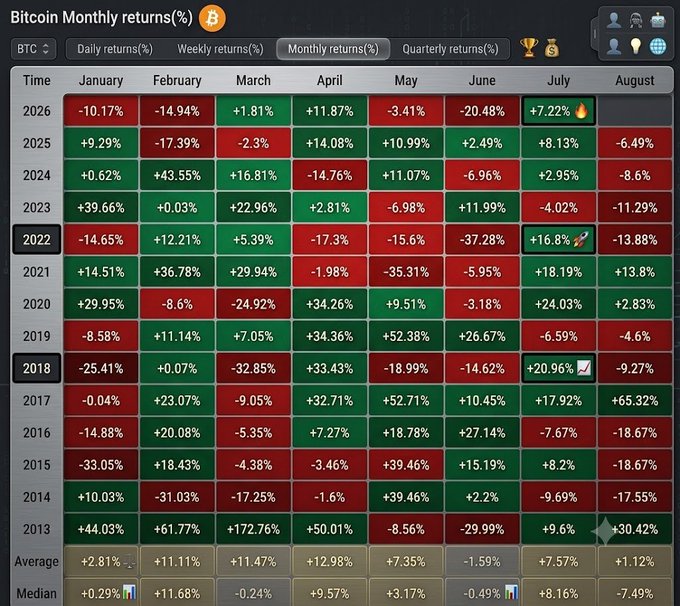Click the +11.68% February Median cell

point(177,593)
